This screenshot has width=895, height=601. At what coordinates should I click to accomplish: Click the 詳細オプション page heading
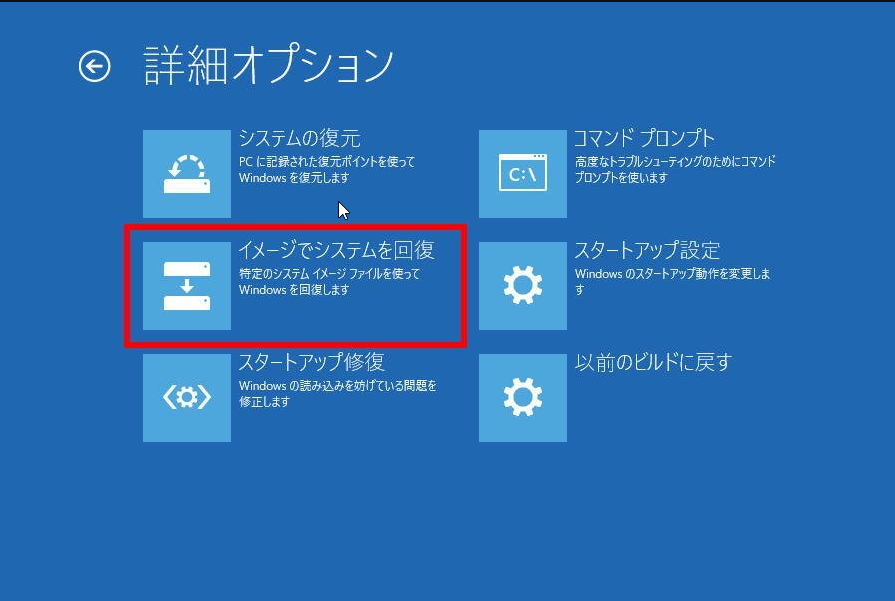[269, 66]
